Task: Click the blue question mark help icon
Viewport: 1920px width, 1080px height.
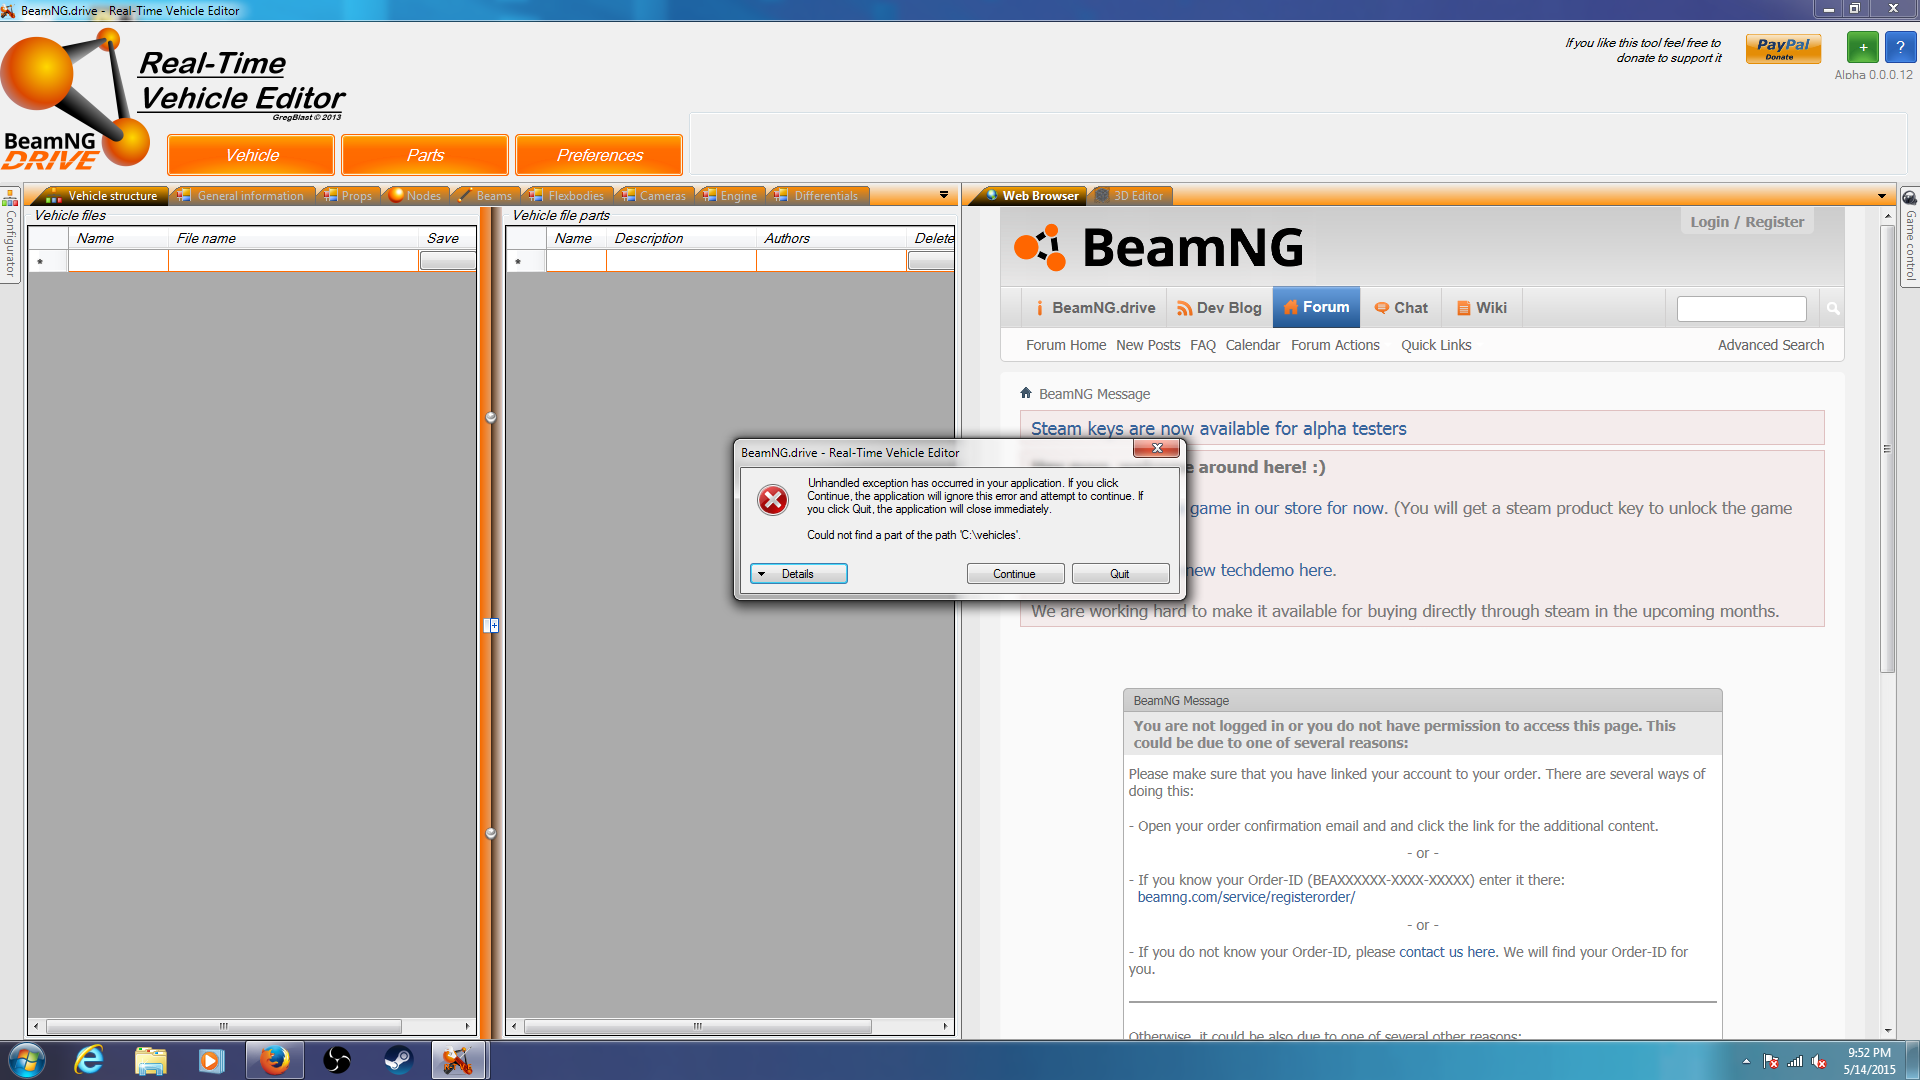Action: pos(1900,47)
